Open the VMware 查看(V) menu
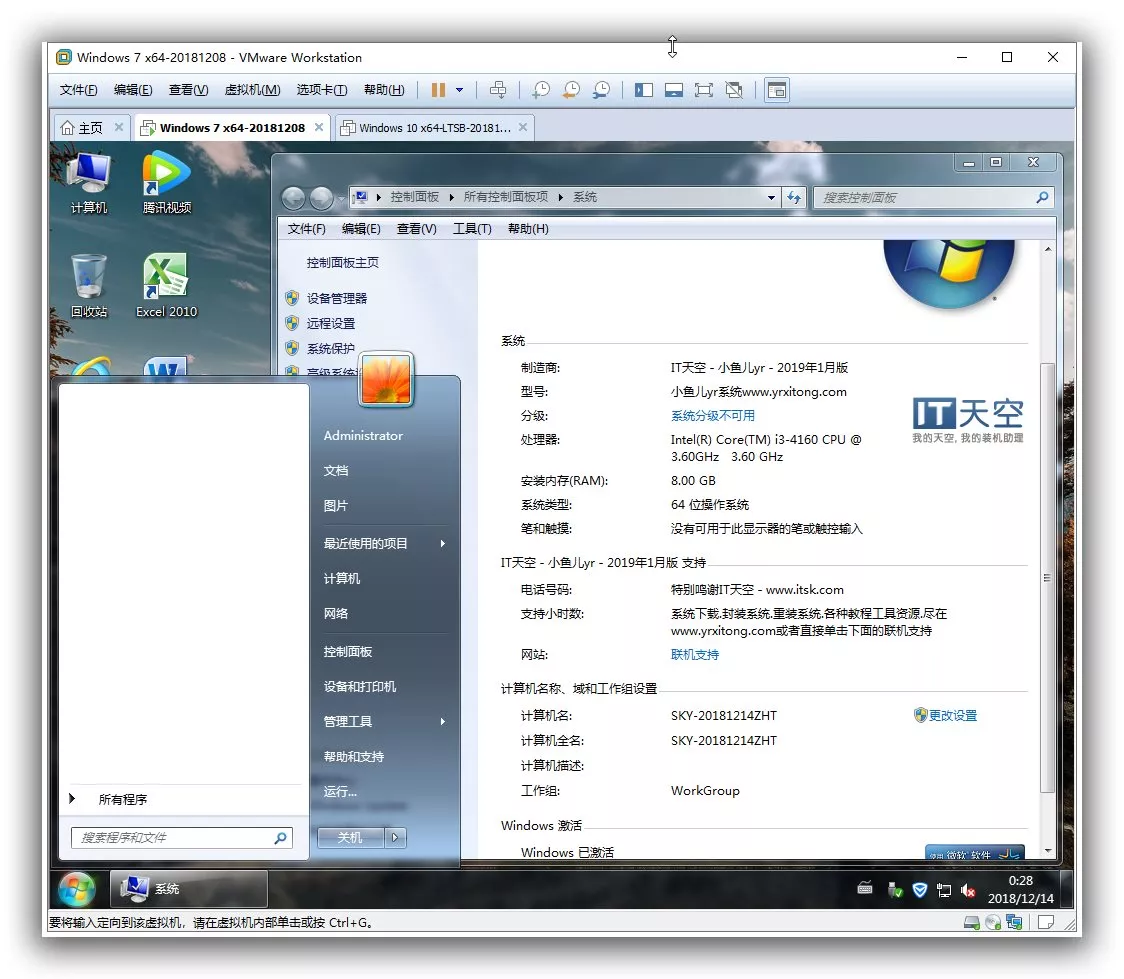Viewport: 1124px width, 979px height. click(188, 90)
